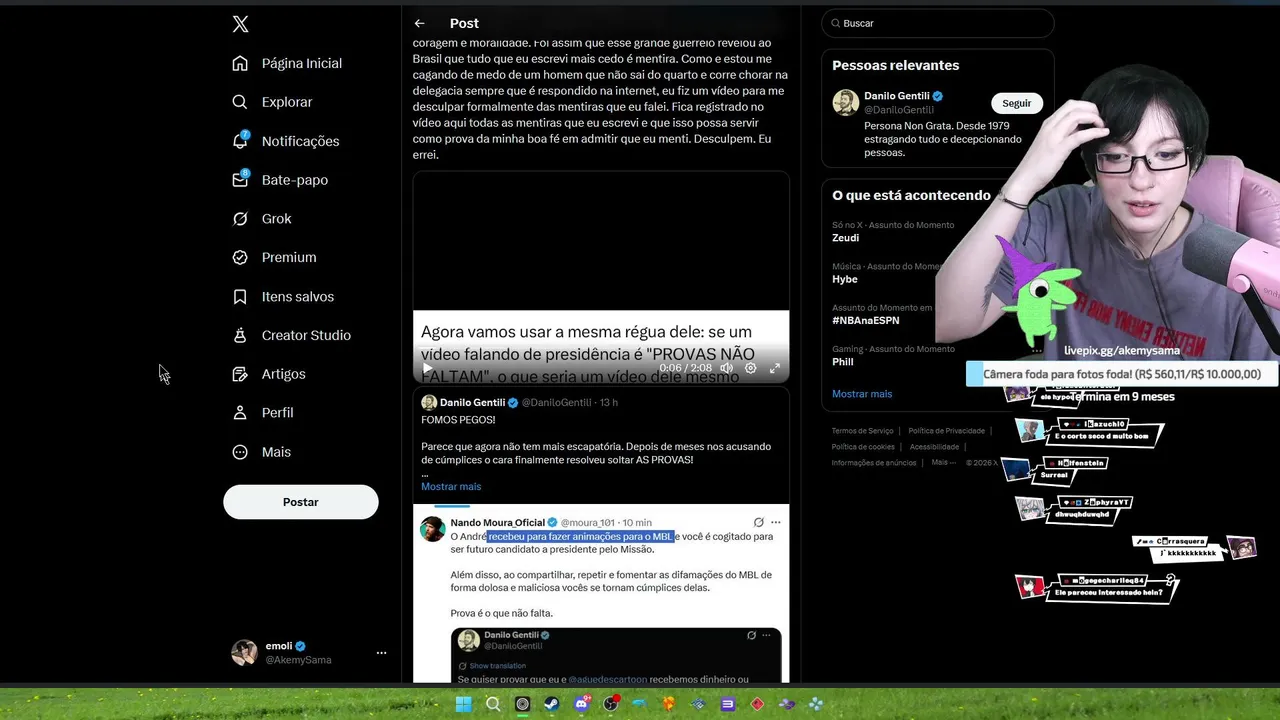Open the orange flame taskbar app
The image size is (1280, 720).
point(669,704)
